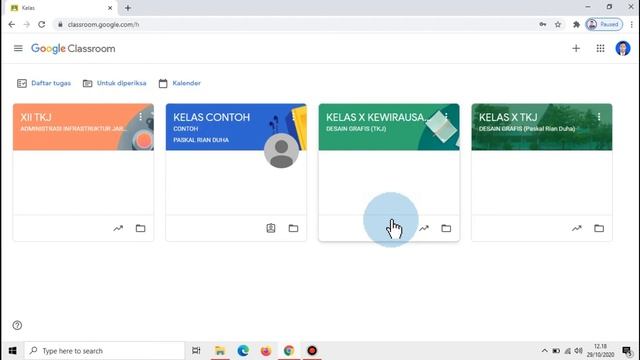Open a new browser tab

pyautogui.click(x=128, y=8)
